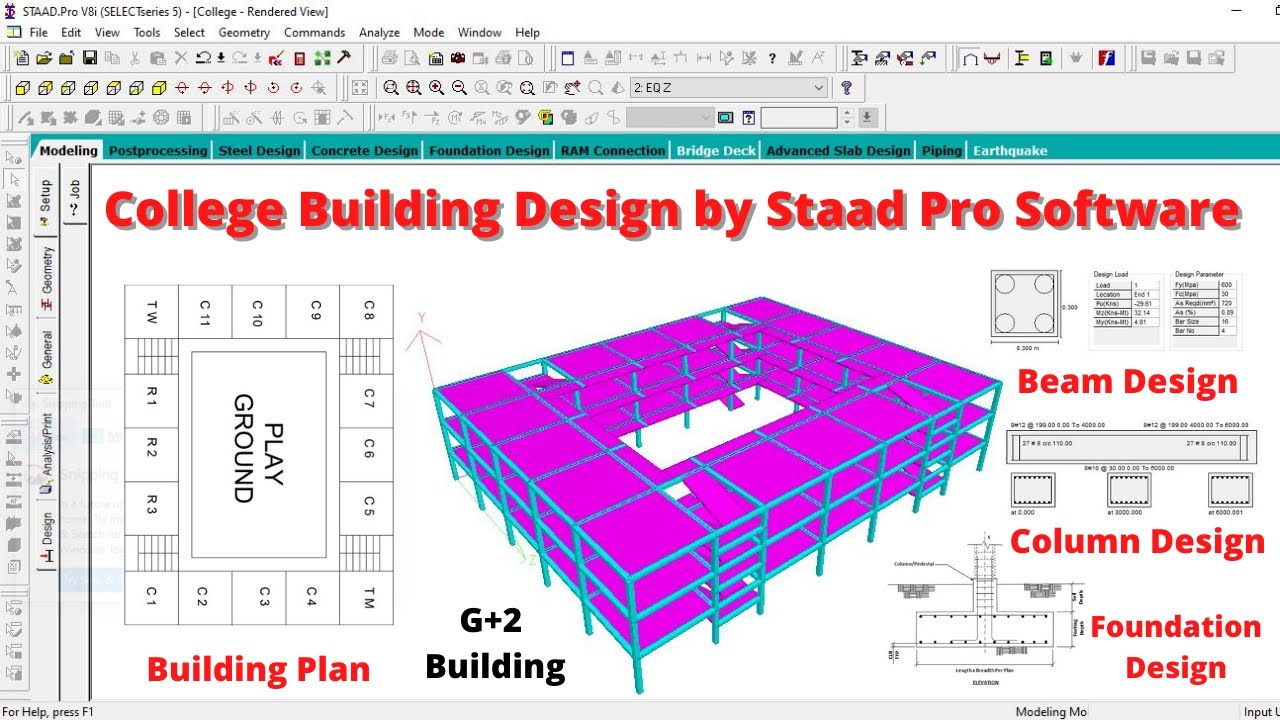Screen dimensions: 1280x720
Task: Click the question mark help icon in top toolbar
Action: [773, 58]
